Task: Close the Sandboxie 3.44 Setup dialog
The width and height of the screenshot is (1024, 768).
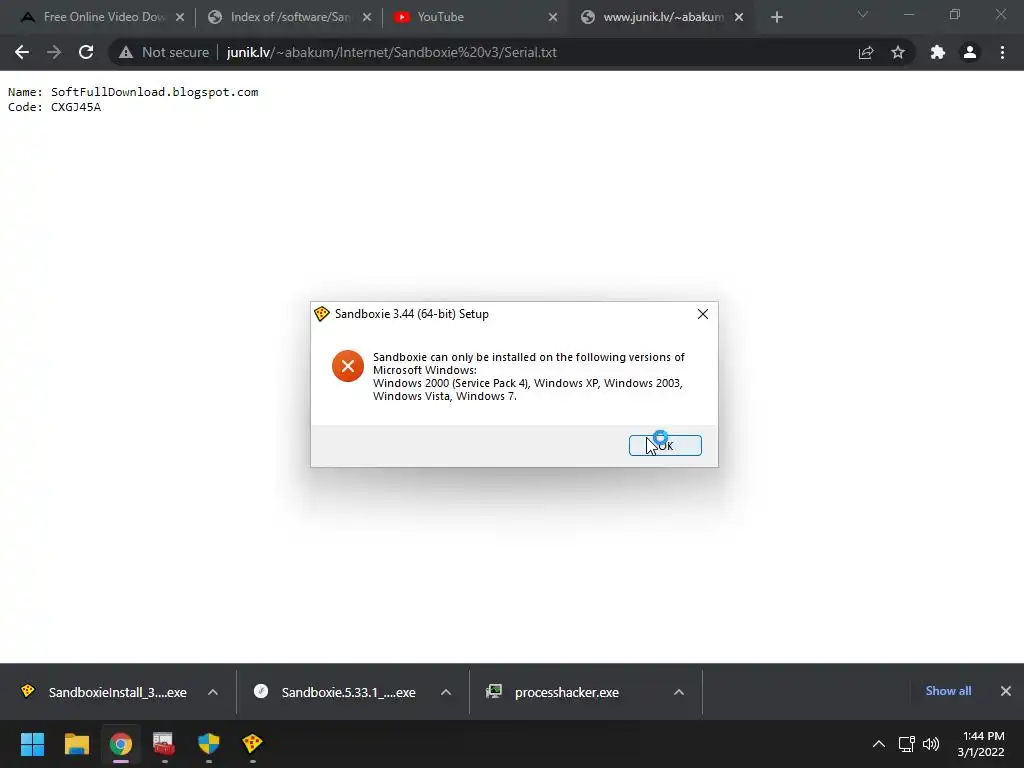Action: pos(703,314)
